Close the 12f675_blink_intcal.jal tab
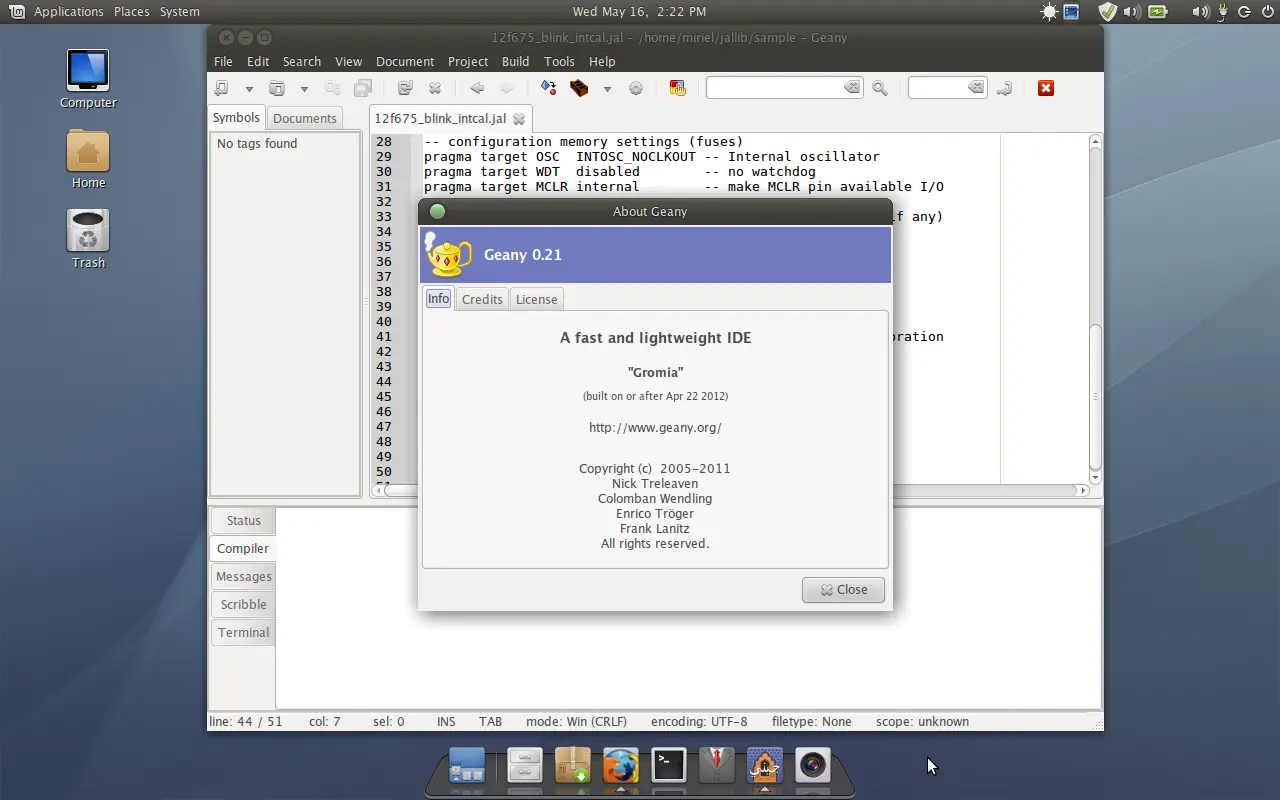 [x=518, y=119]
